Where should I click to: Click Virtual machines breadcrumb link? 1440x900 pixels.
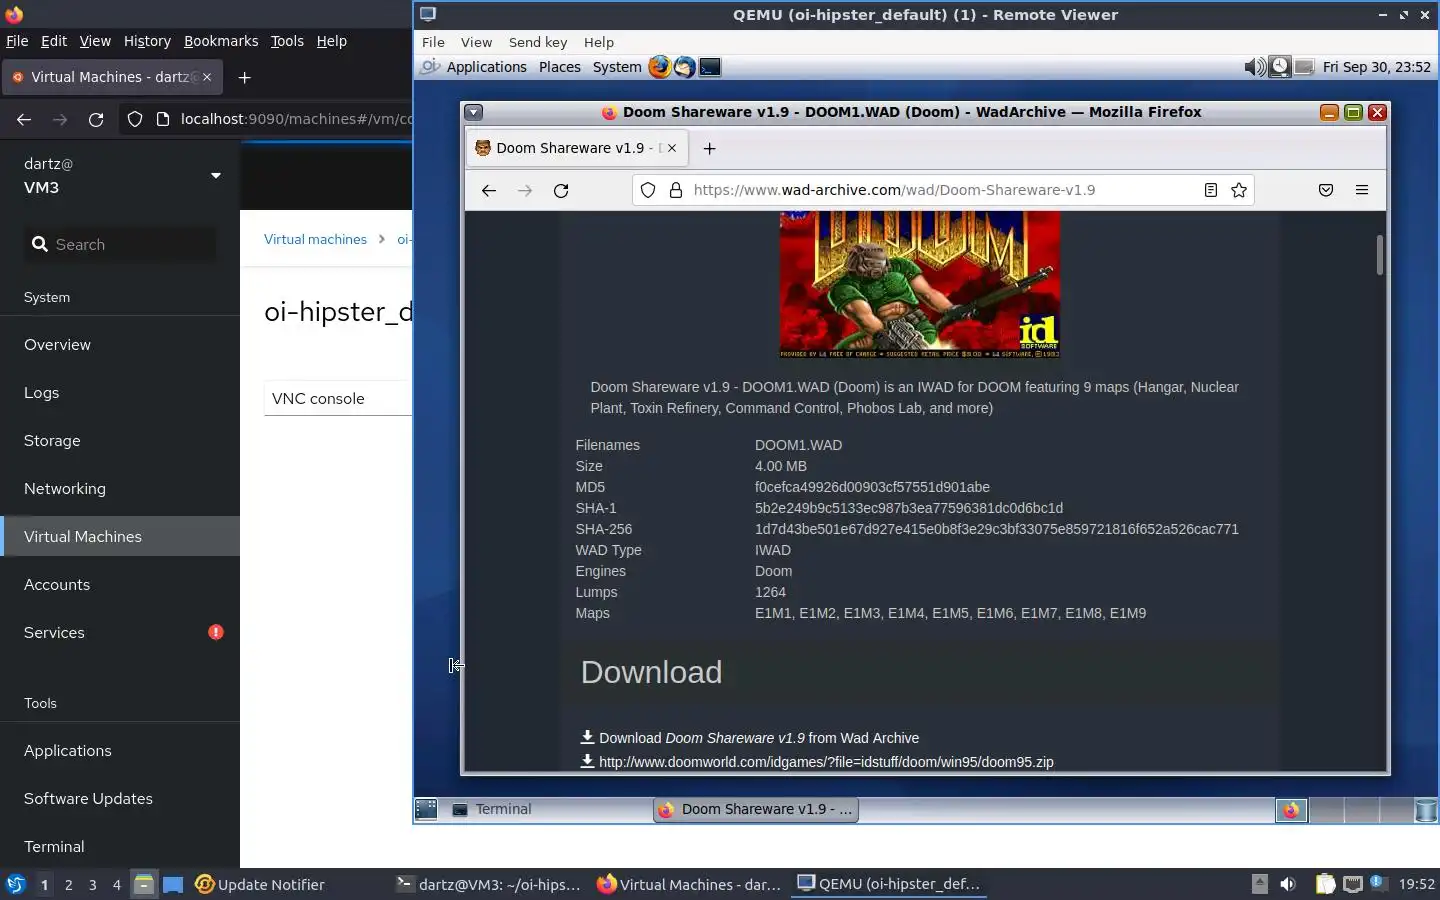click(x=315, y=239)
